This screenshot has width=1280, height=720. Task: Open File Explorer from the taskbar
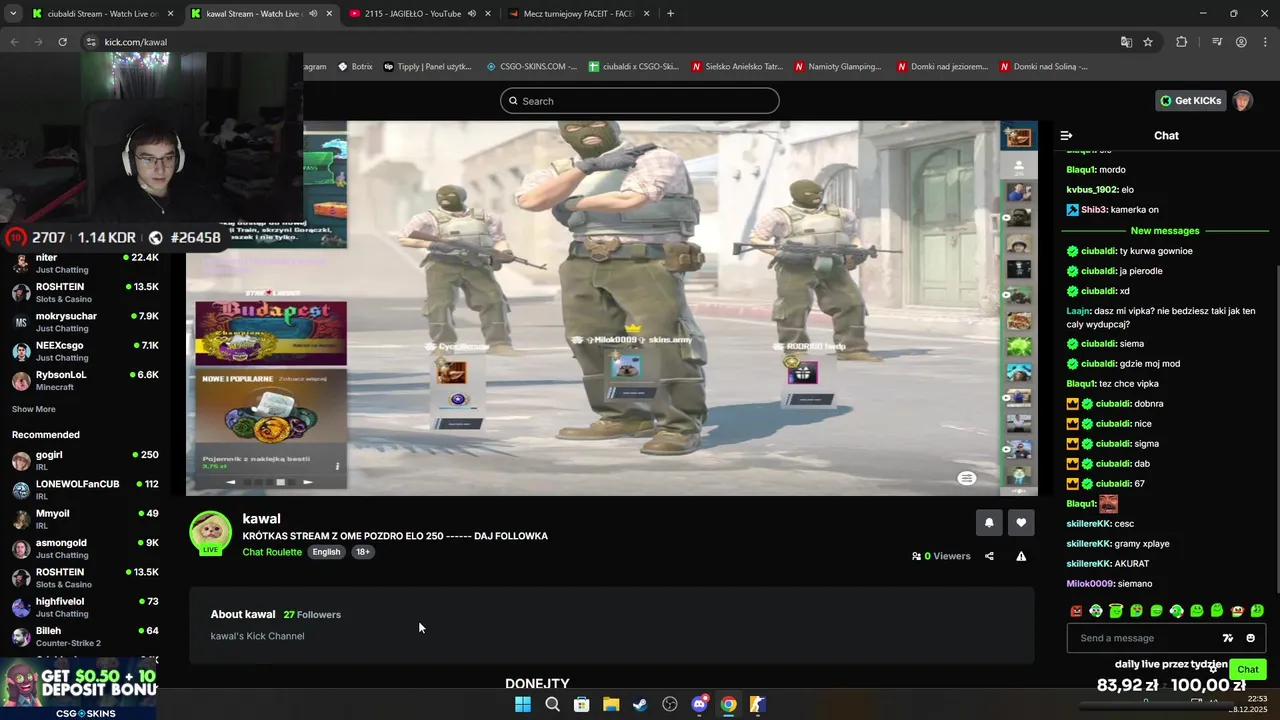click(611, 704)
